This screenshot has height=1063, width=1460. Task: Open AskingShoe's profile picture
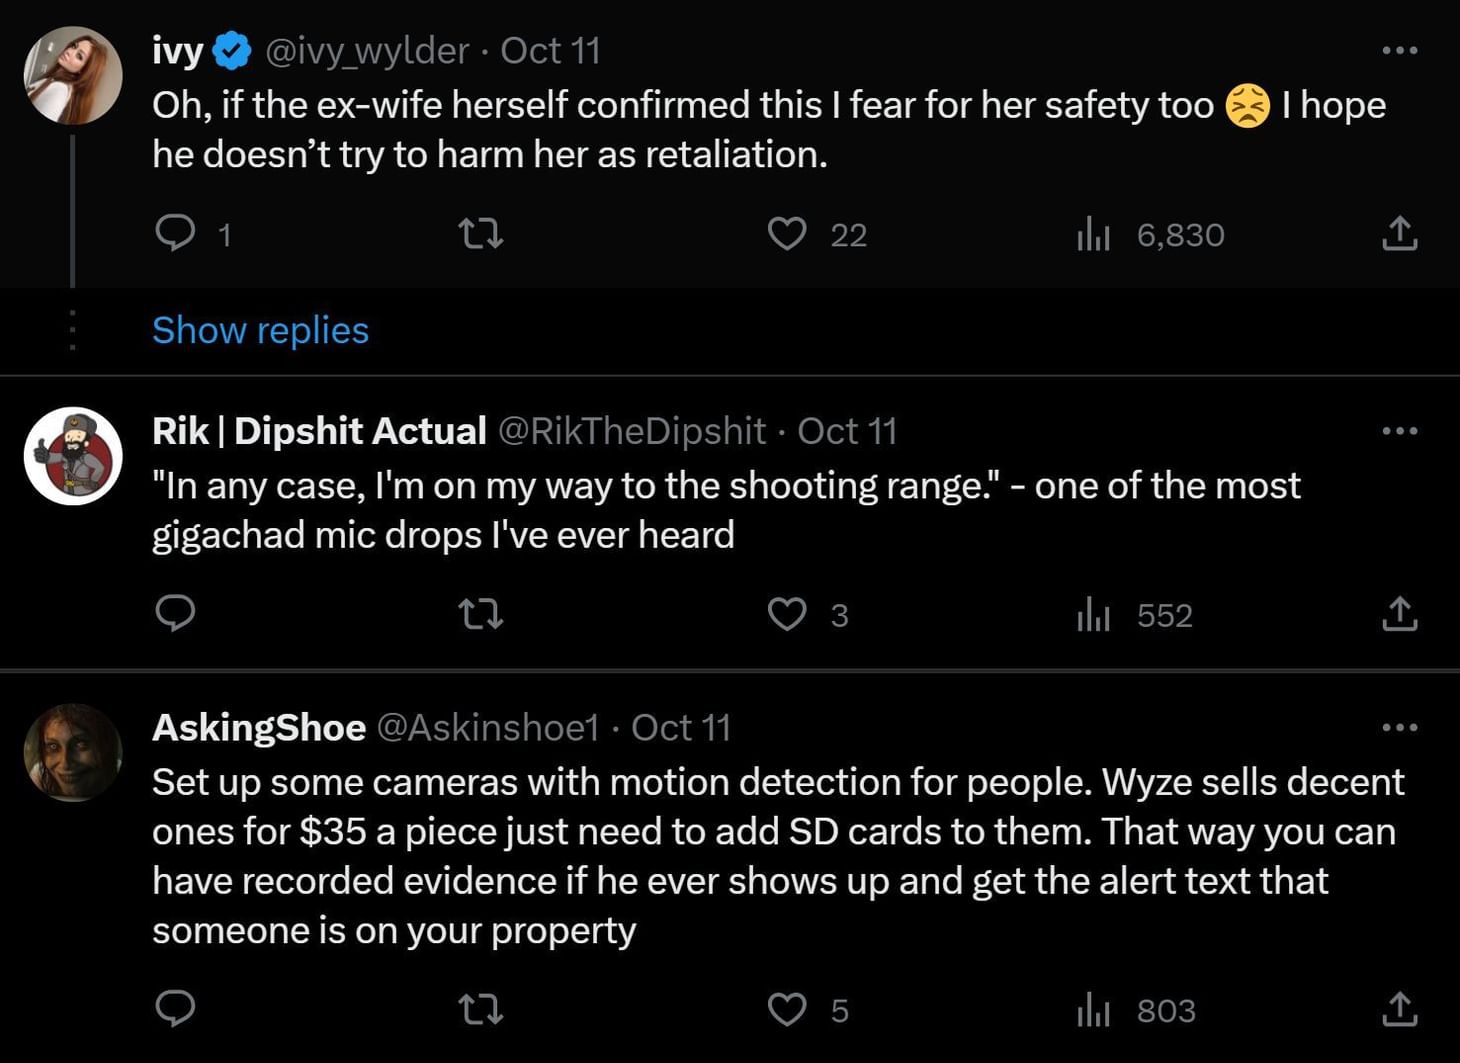pyautogui.click(x=73, y=753)
